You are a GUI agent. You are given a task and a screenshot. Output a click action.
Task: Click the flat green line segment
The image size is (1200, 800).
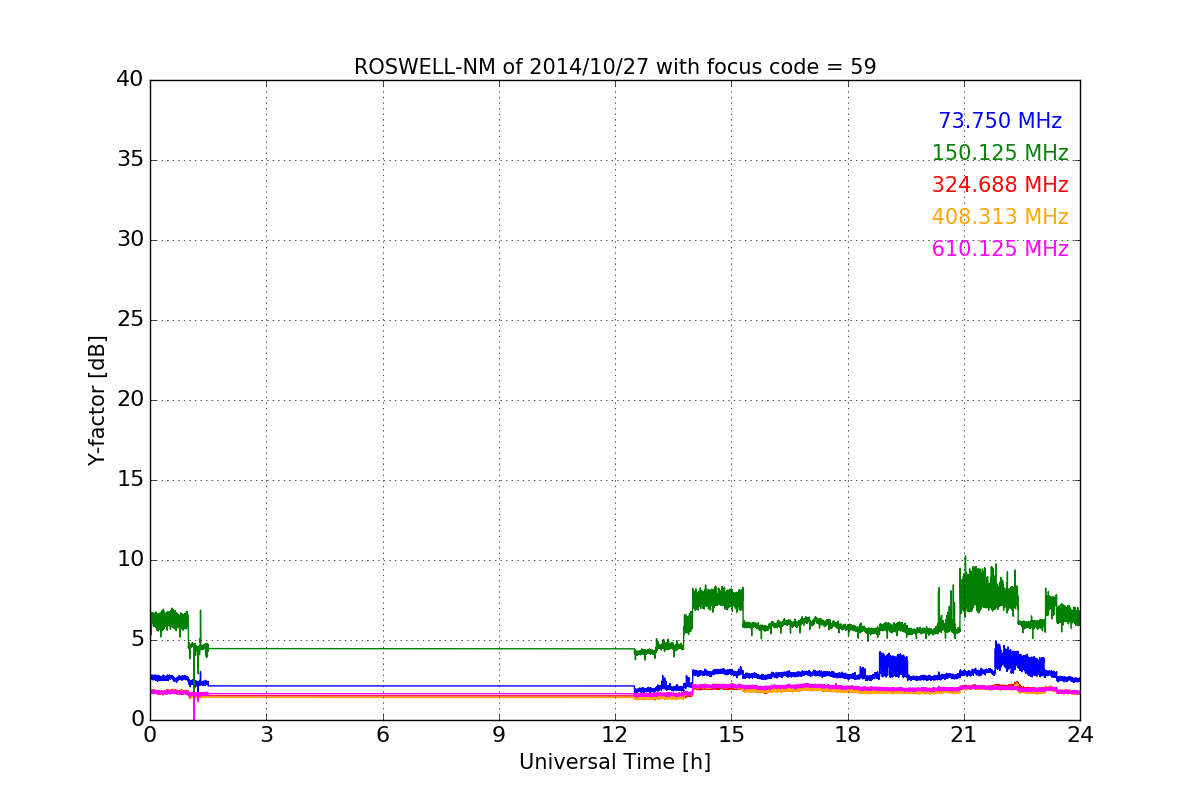click(420, 648)
